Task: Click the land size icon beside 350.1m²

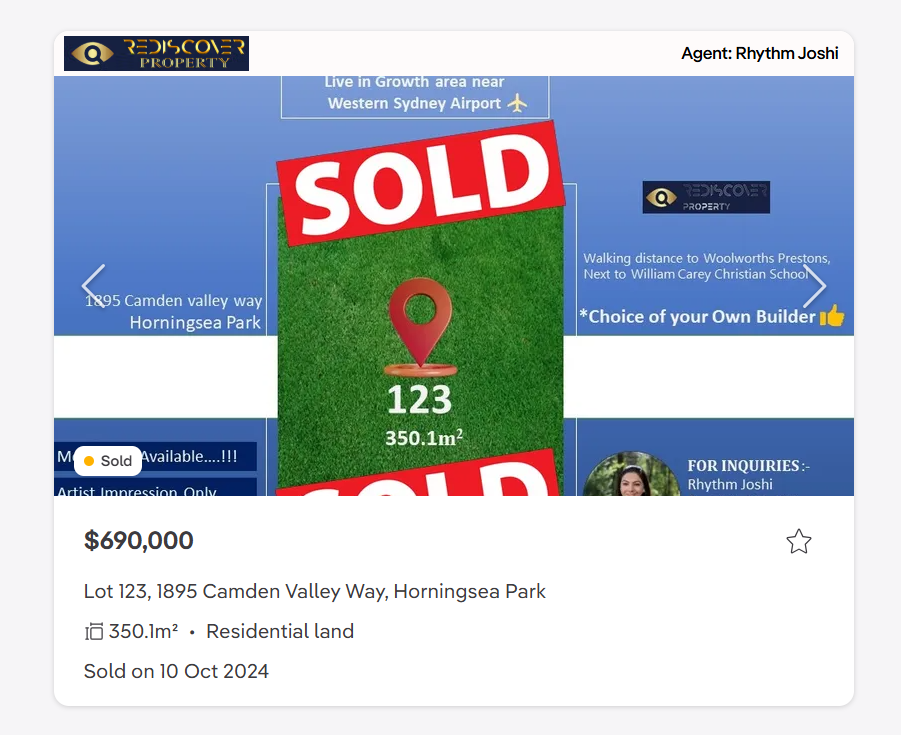Action: coord(94,632)
